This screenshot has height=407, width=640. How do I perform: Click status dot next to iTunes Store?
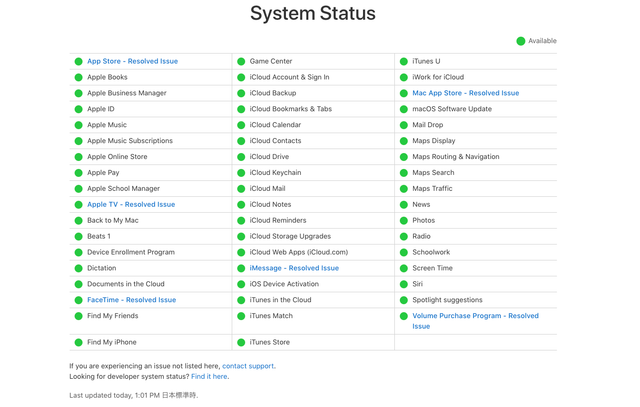pyautogui.click(x=241, y=343)
